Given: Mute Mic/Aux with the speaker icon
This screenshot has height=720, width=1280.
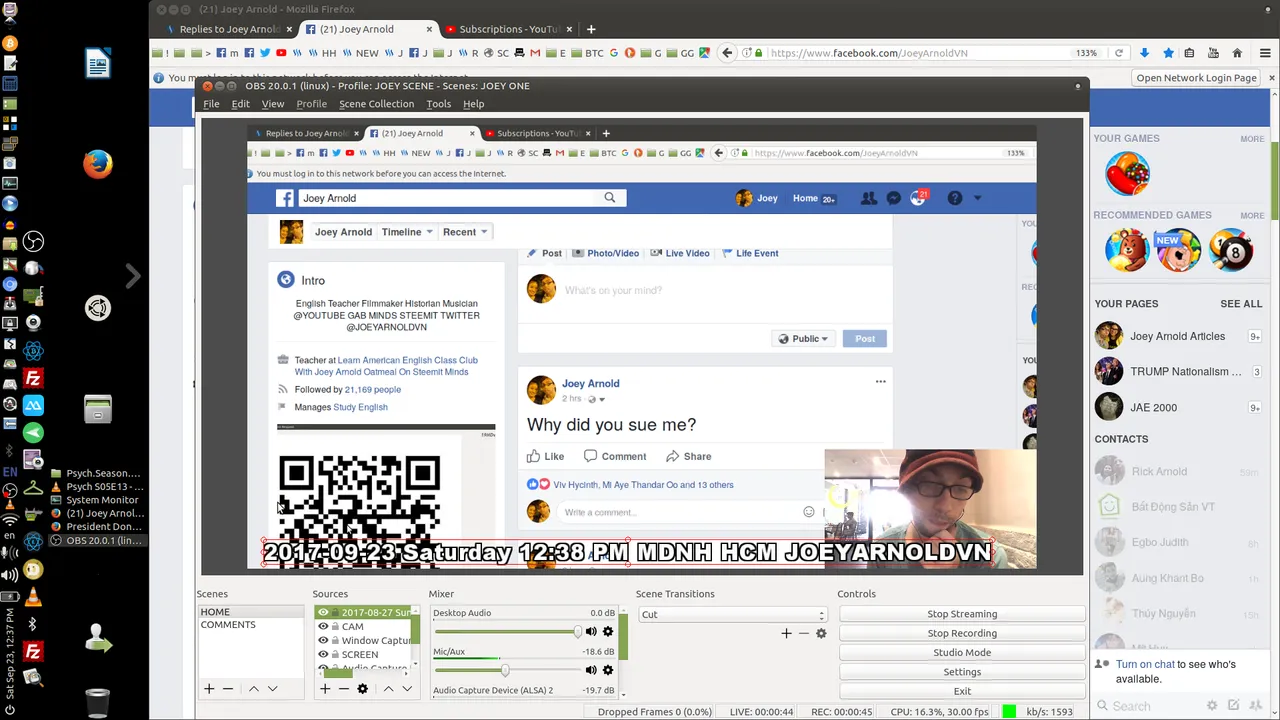Looking at the screenshot, I should click(591, 670).
